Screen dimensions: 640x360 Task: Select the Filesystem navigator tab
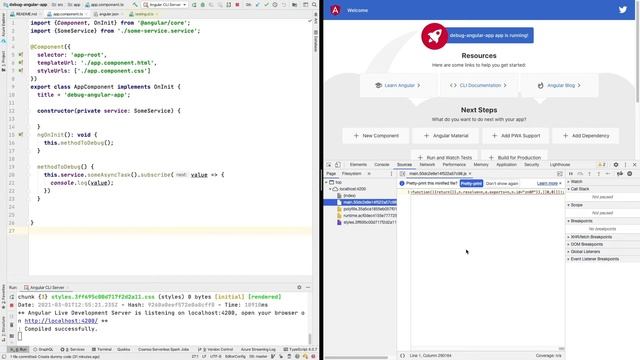pyautogui.click(x=351, y=173)
